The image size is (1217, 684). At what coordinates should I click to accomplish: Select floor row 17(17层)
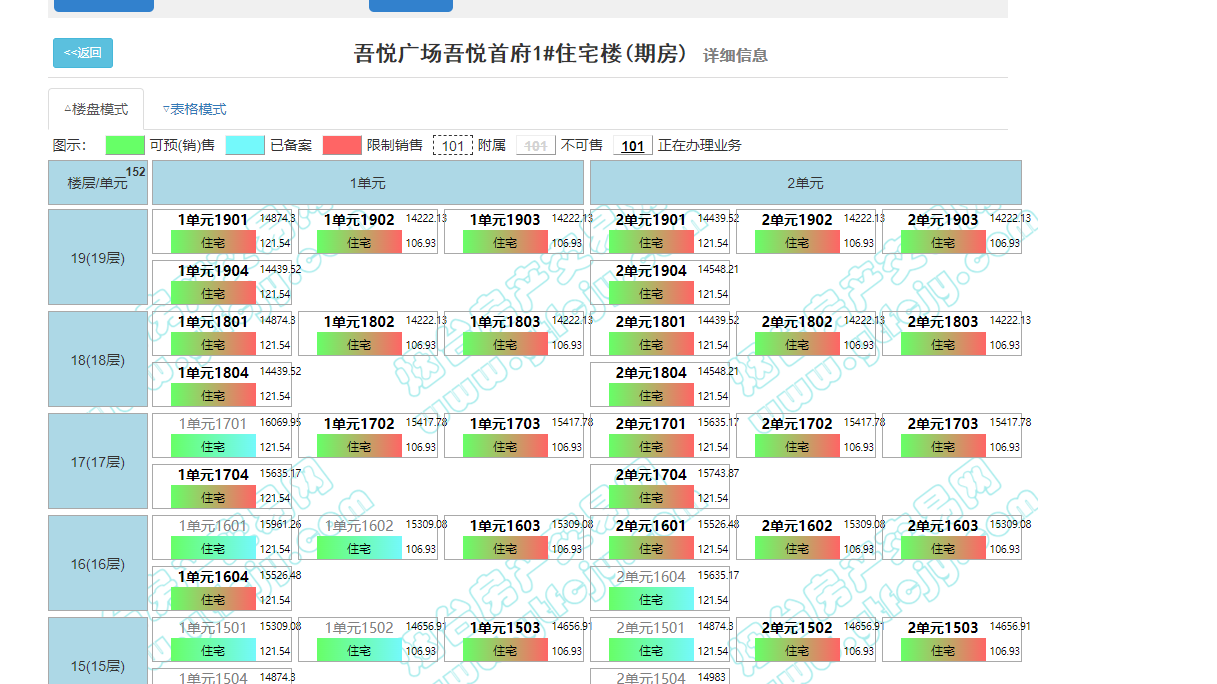[x=98, y=461]
